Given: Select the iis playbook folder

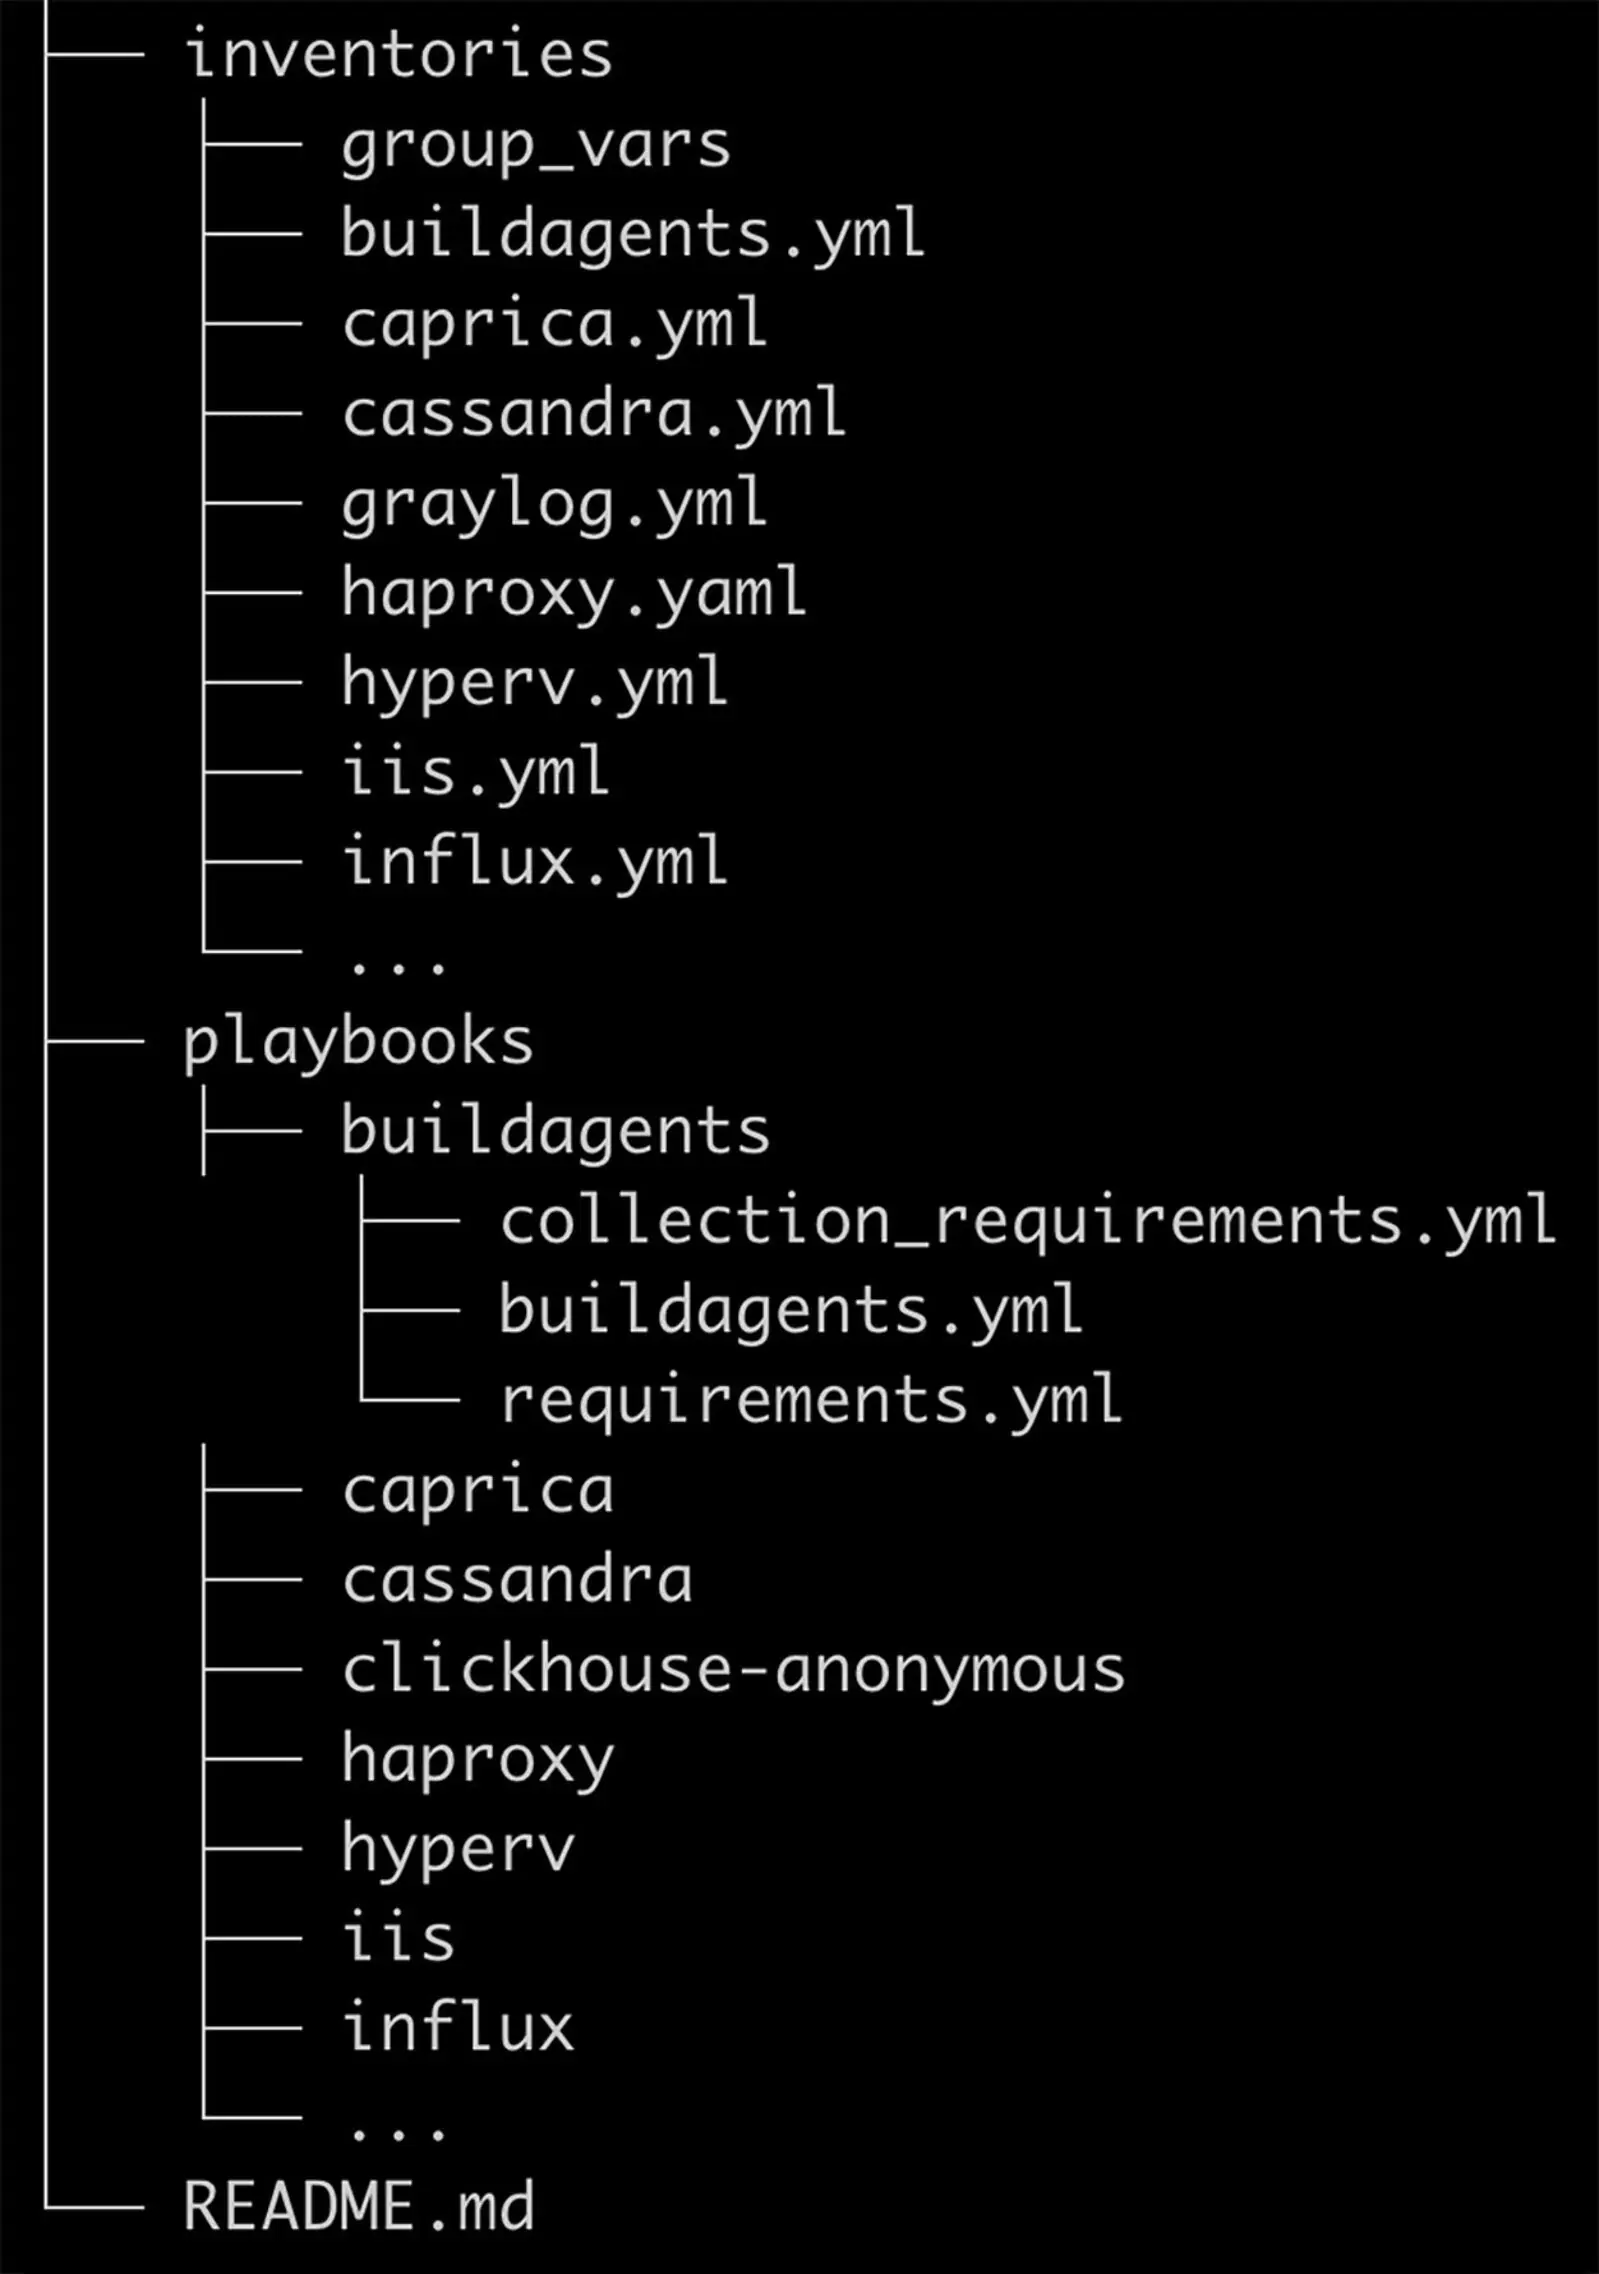Looking at the screenshot, I should pyautogui.click(x=398, y=1939).
